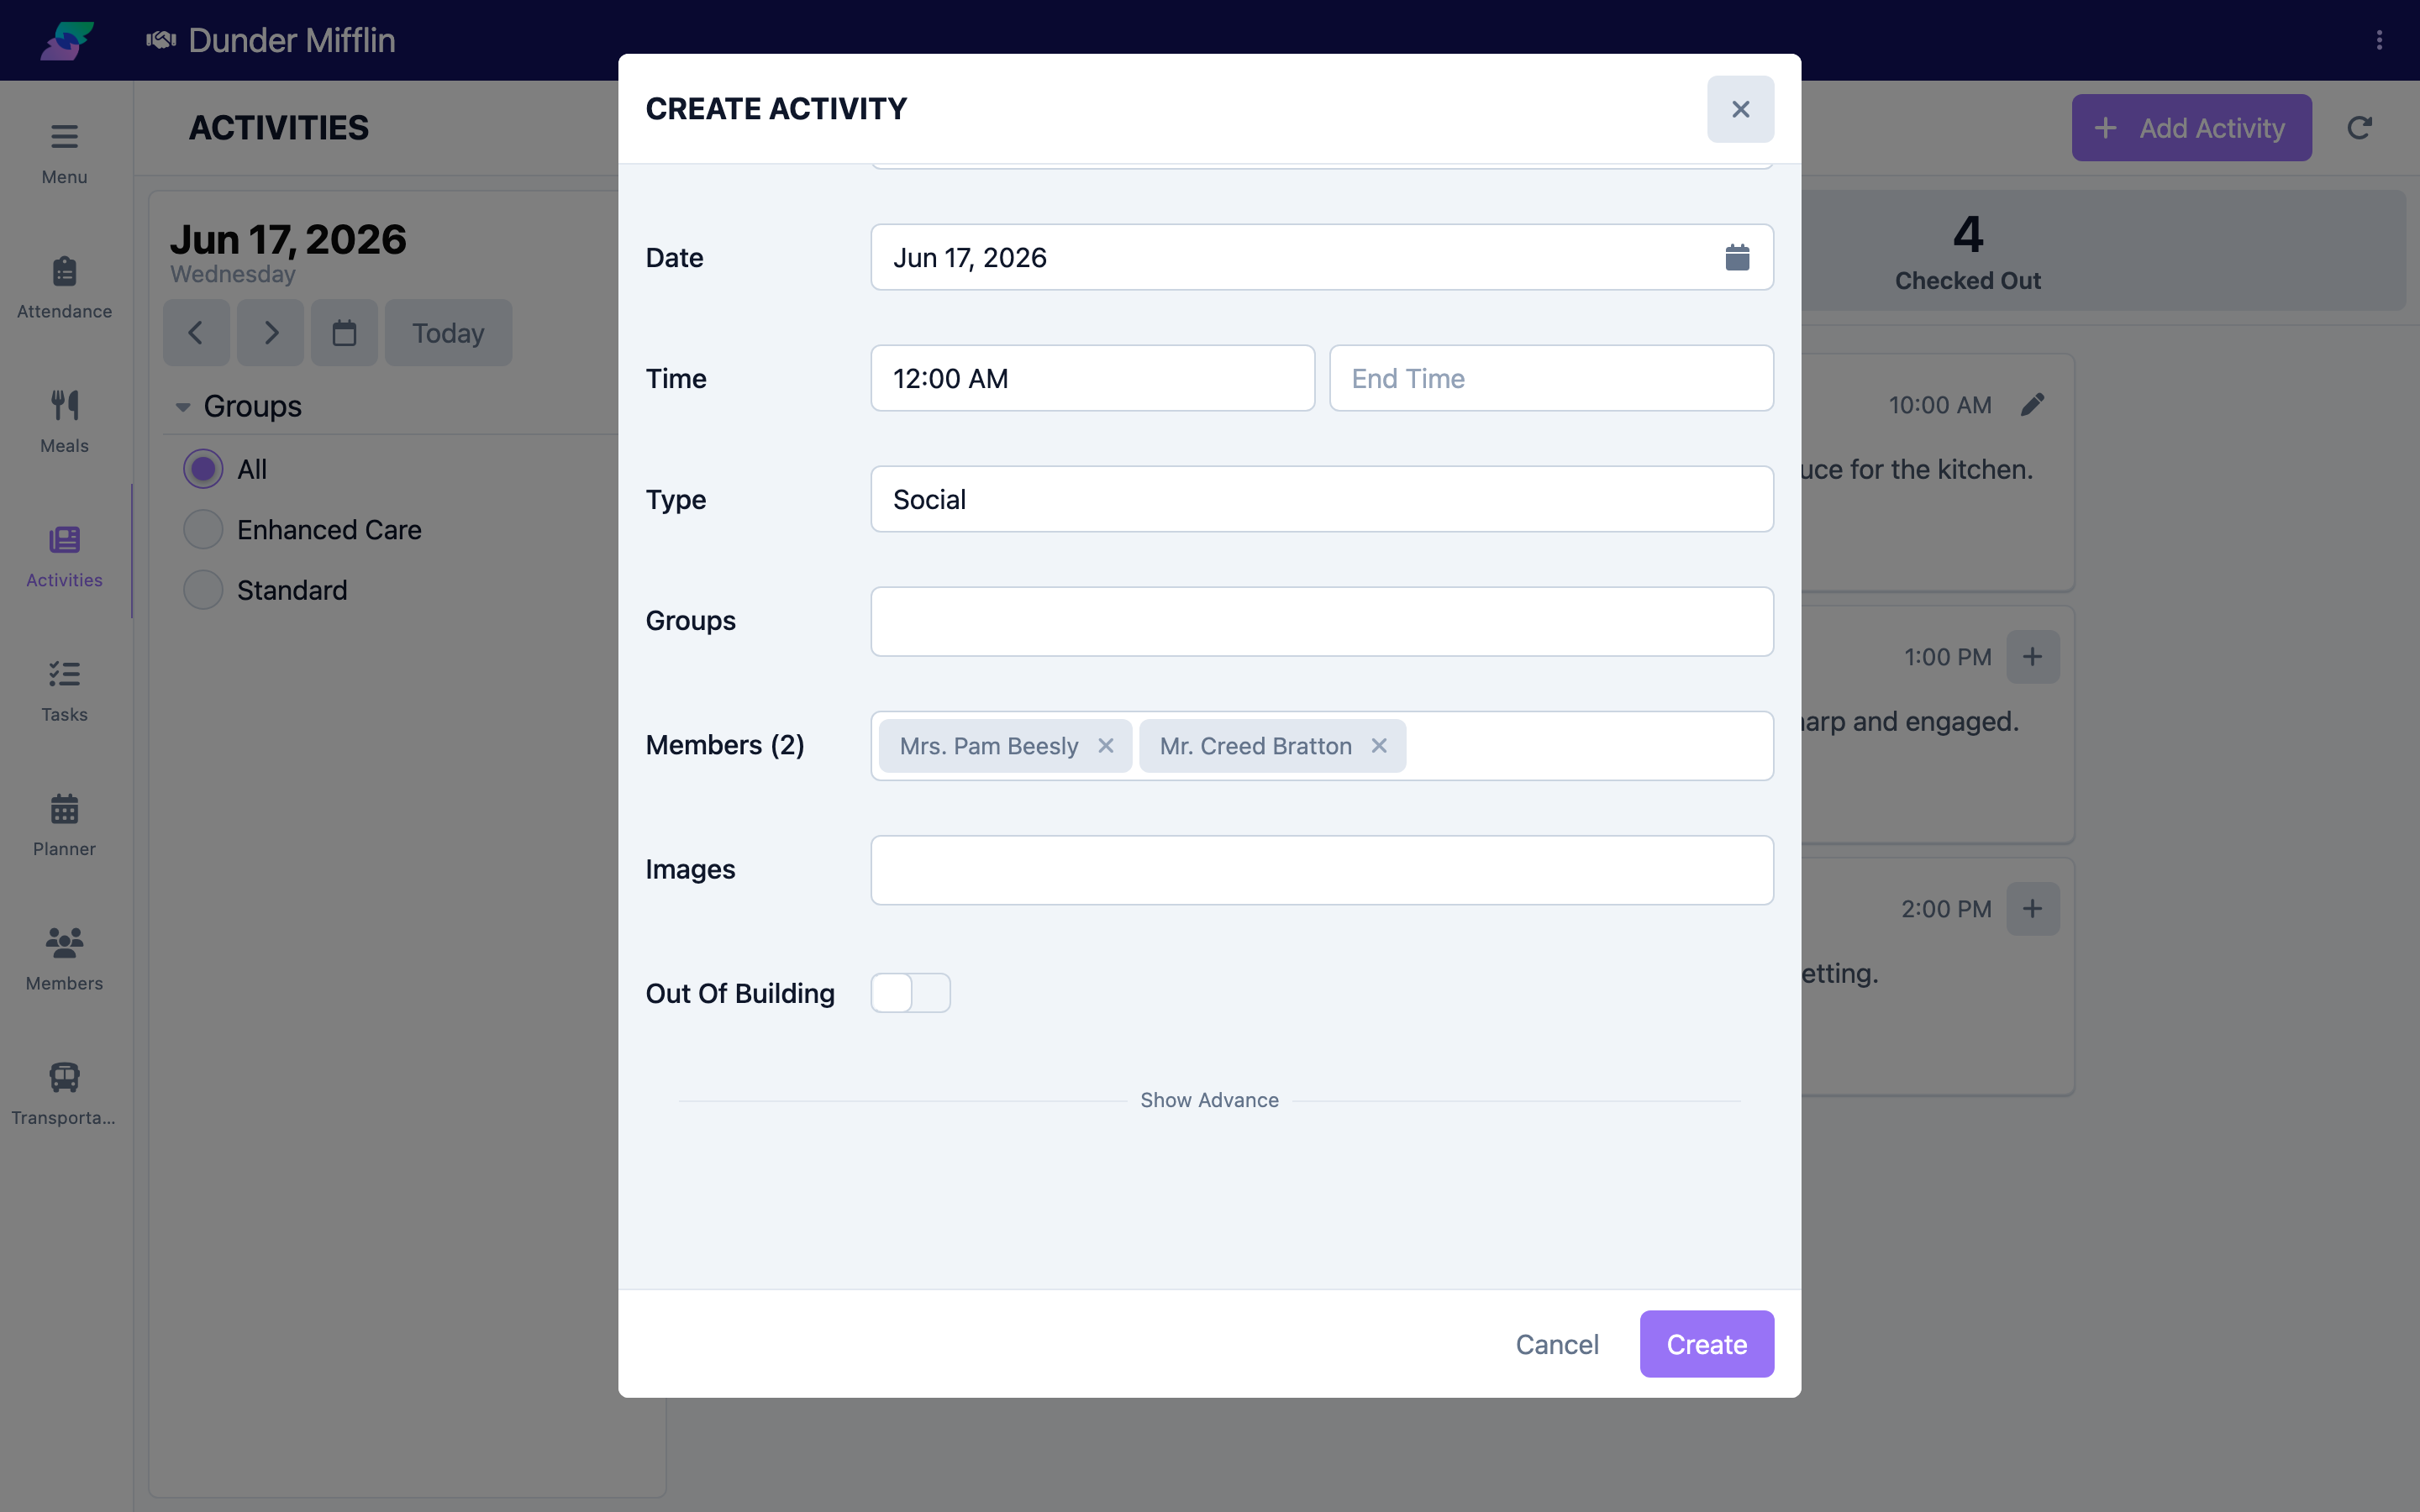Open Activities in the sidebar
The image size is (2420, 1512).
tap(64, 557)
